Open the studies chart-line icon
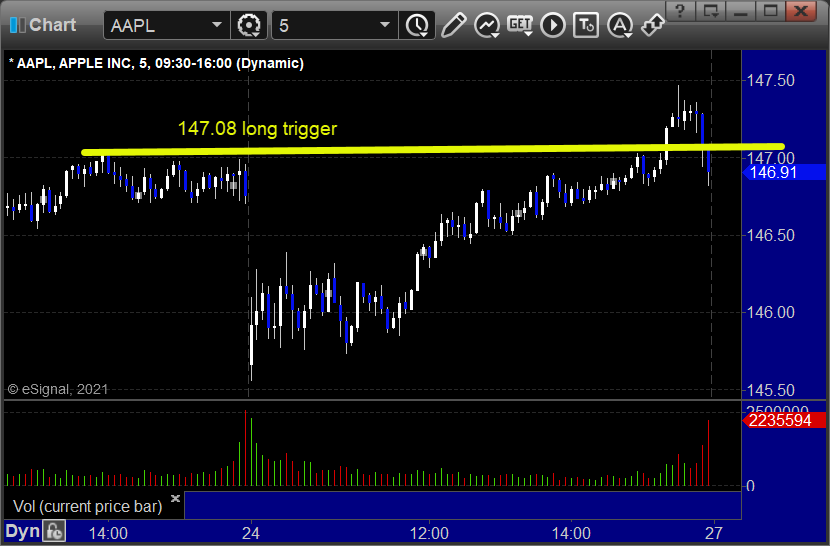 click(x=487, y=25)
